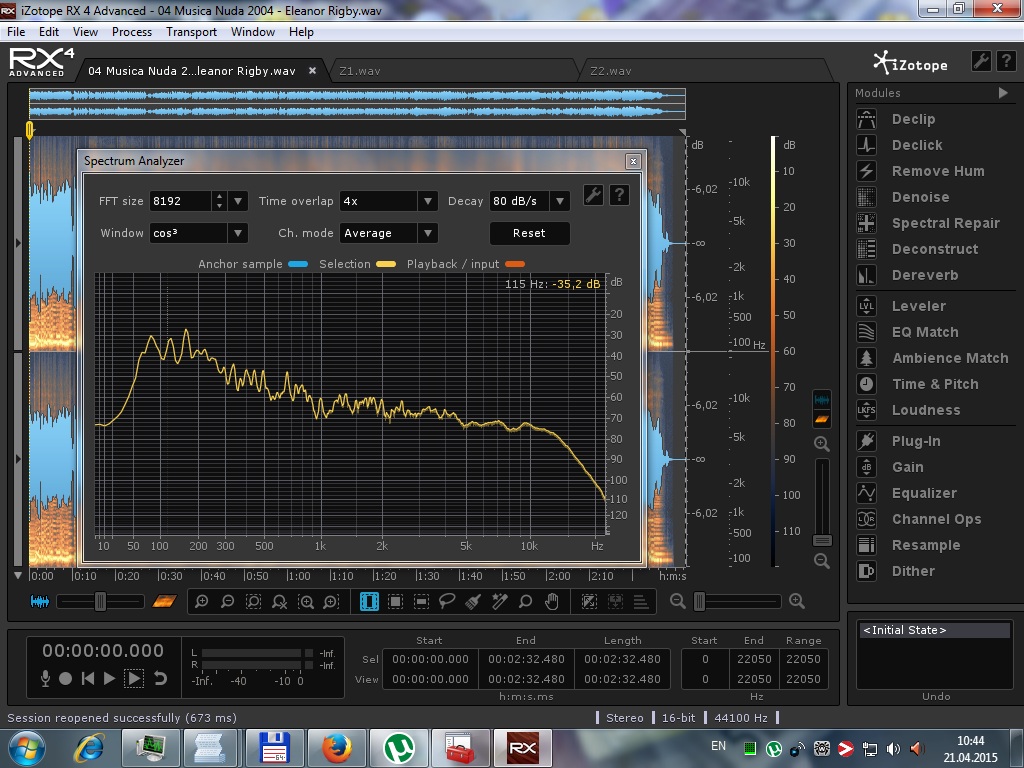1024x768 pixels.
Task: Toggle play selection mode button
Action: (134, 679)
